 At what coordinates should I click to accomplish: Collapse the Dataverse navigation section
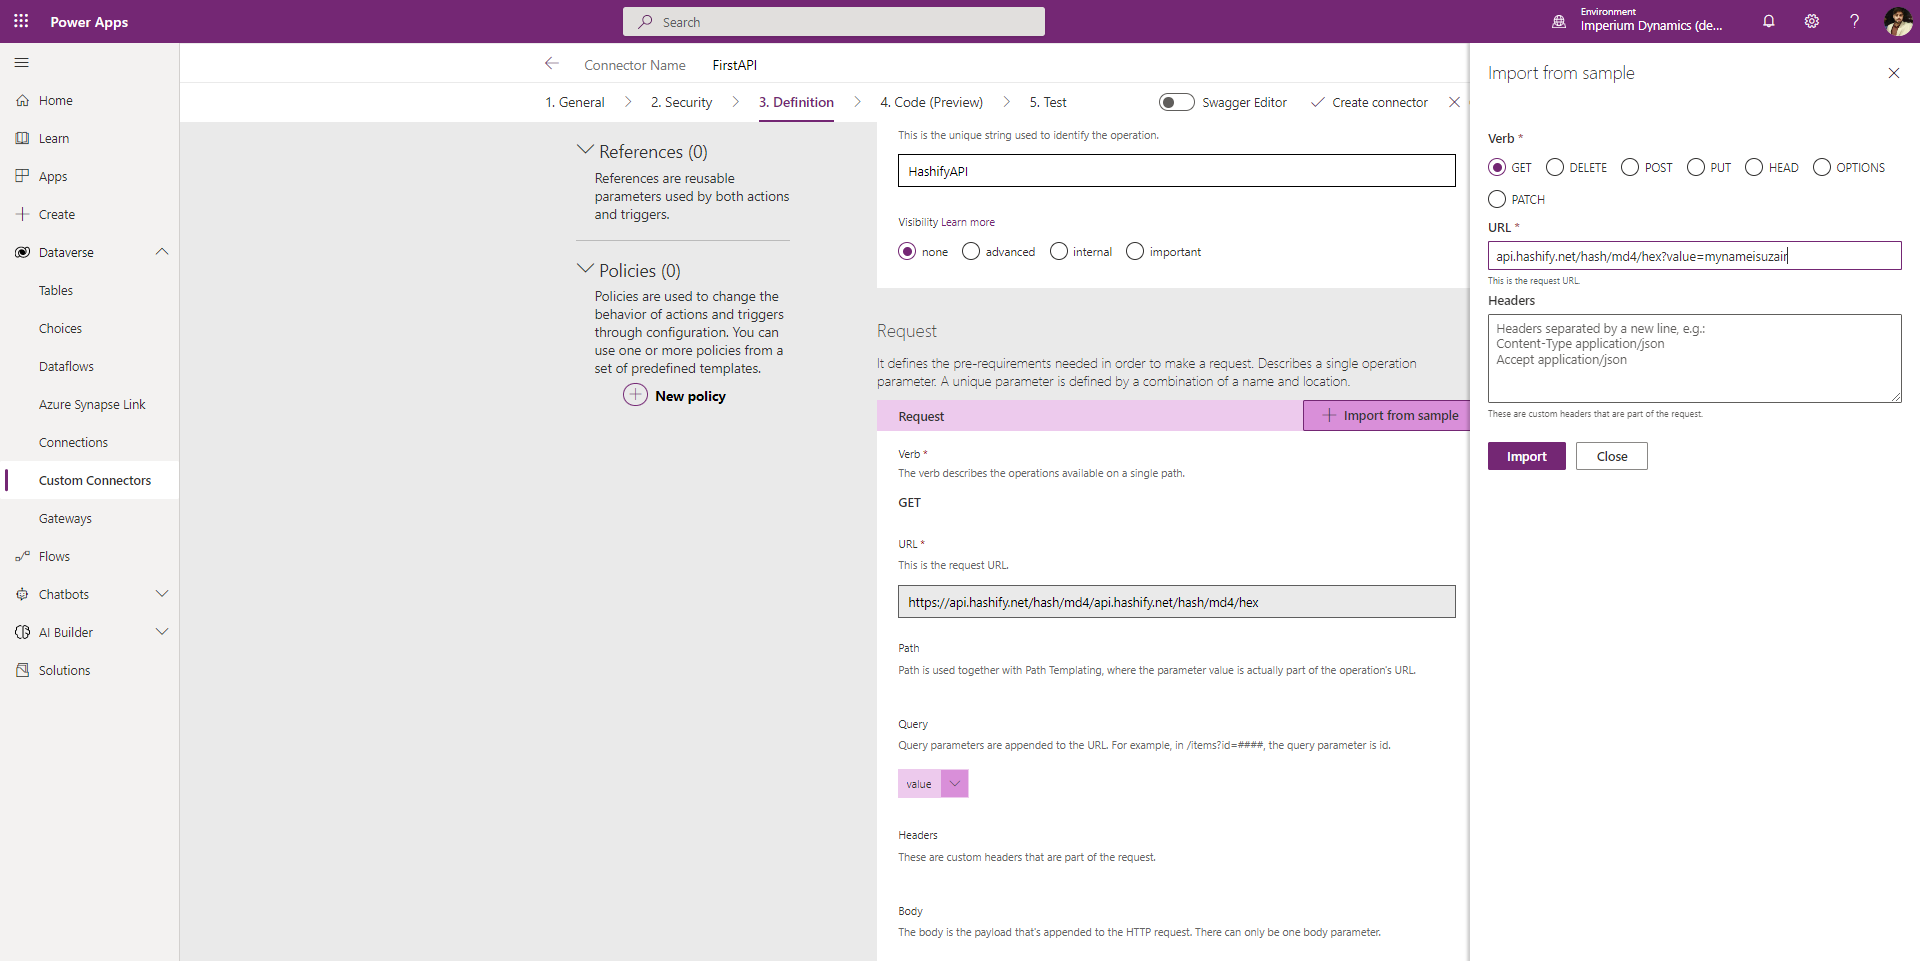162,252
